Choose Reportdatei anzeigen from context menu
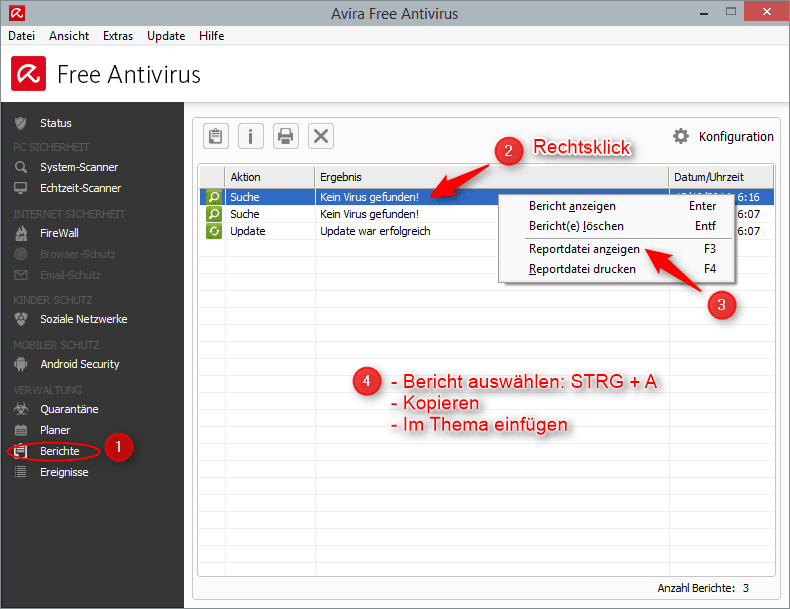Screen dimensions: 790x609 [x=617, y=249]
